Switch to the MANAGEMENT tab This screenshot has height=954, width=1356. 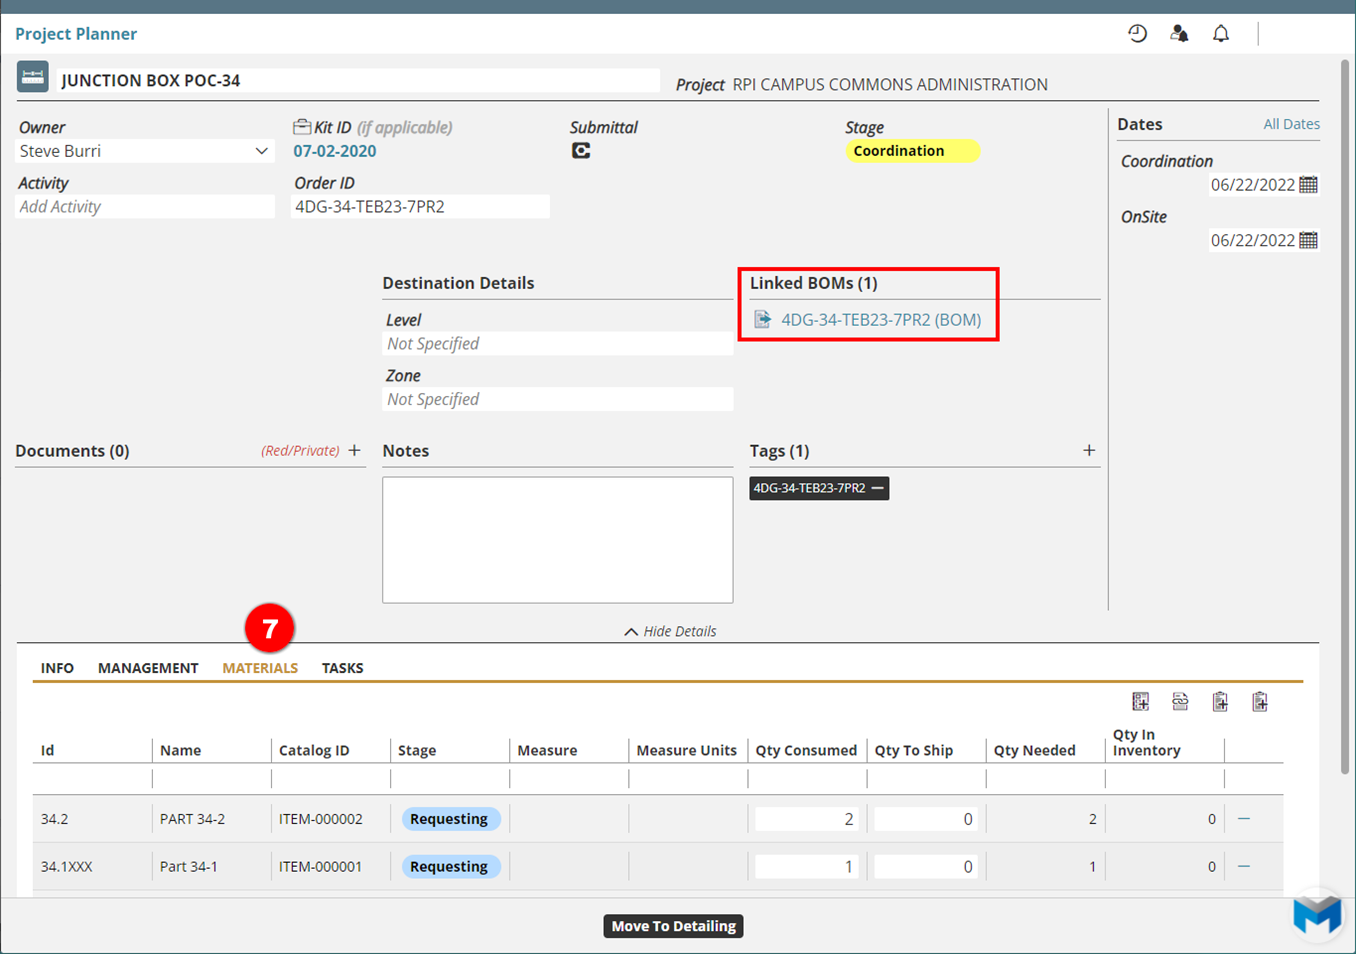[148, 668]
